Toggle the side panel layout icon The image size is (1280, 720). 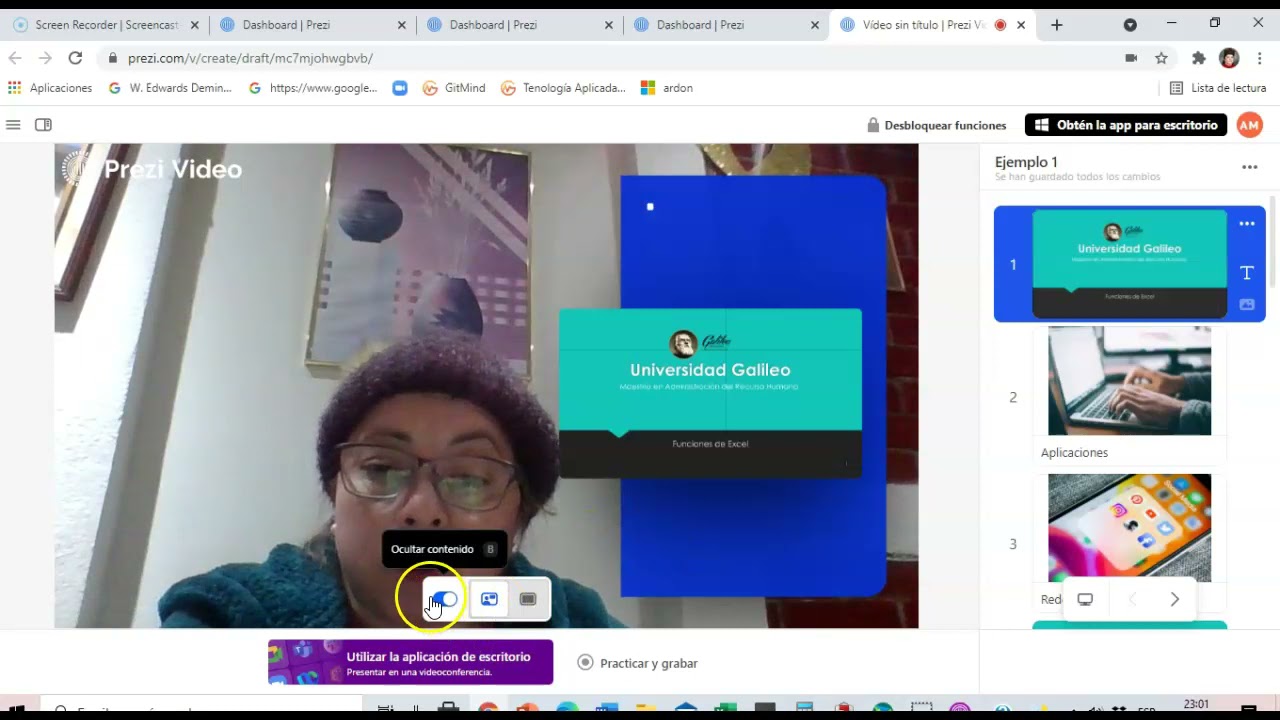coord(43,125)
